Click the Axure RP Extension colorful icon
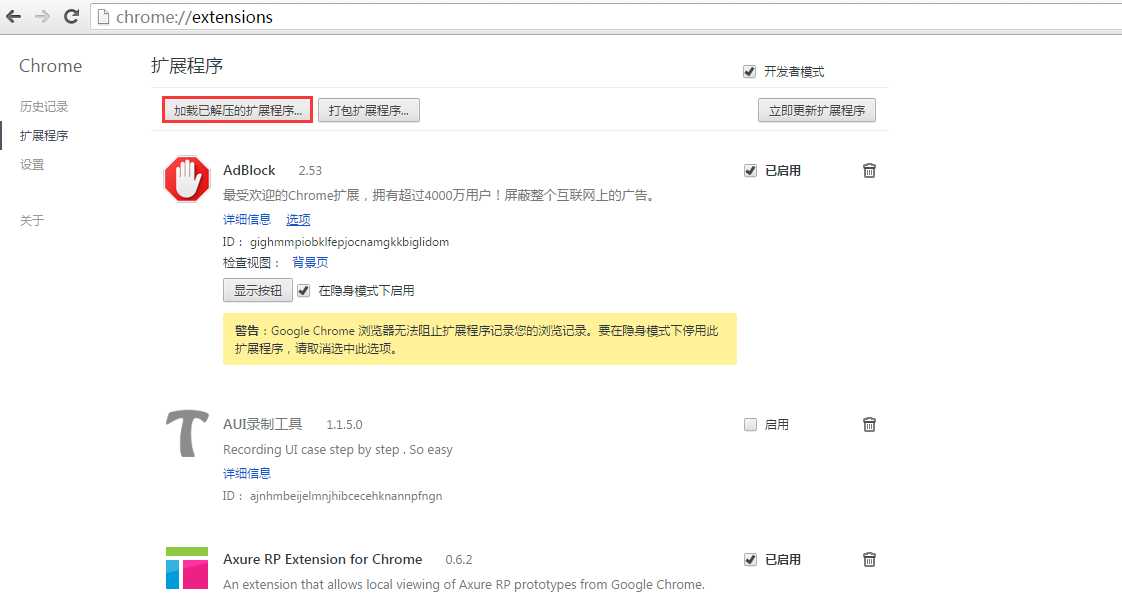Viewport: 1122px width, 598px height. pos(186,567)
